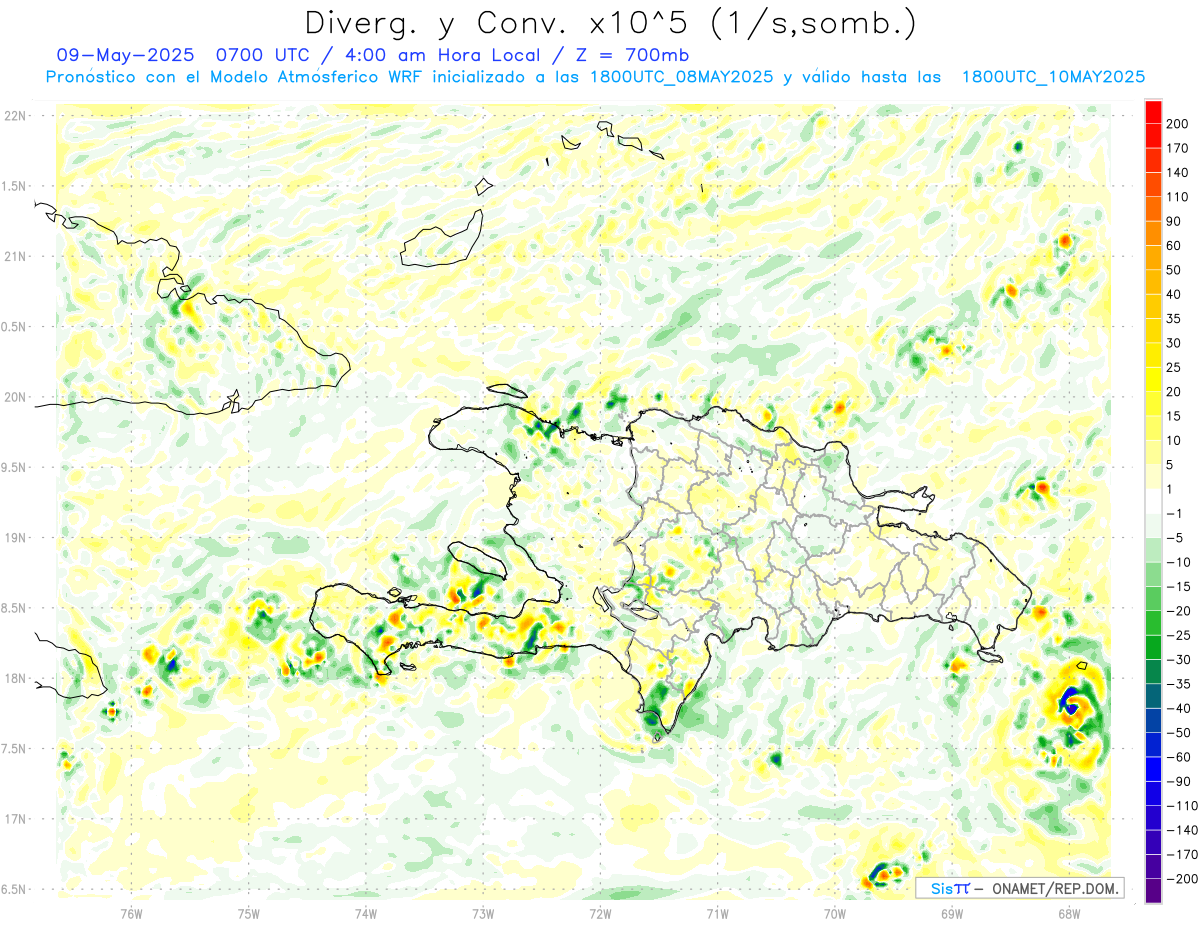Click the '18N' latitude label
1200x927 pixels.
pos(15,678)
